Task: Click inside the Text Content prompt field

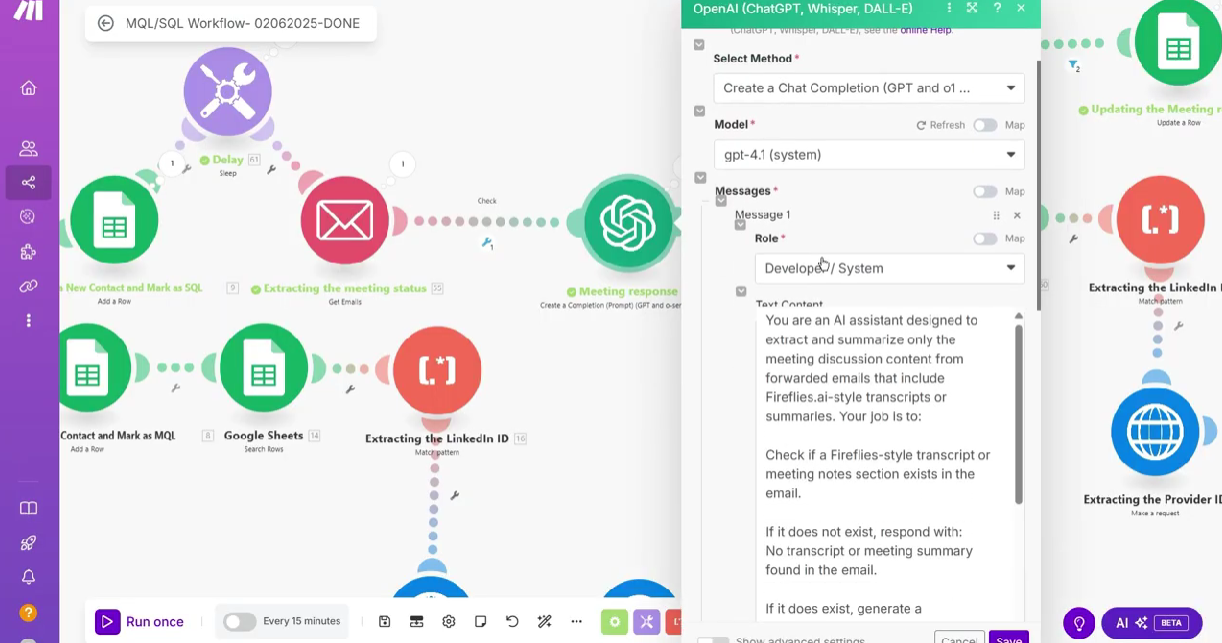Action: (883, 465)
